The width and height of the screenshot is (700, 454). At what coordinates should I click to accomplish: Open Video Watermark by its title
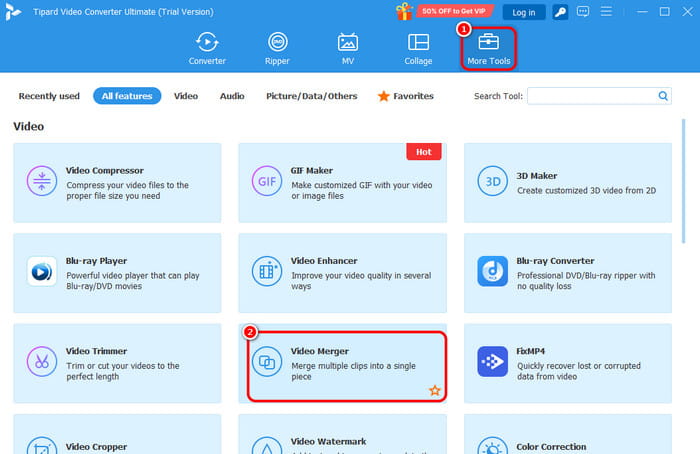tap(329, 442)
